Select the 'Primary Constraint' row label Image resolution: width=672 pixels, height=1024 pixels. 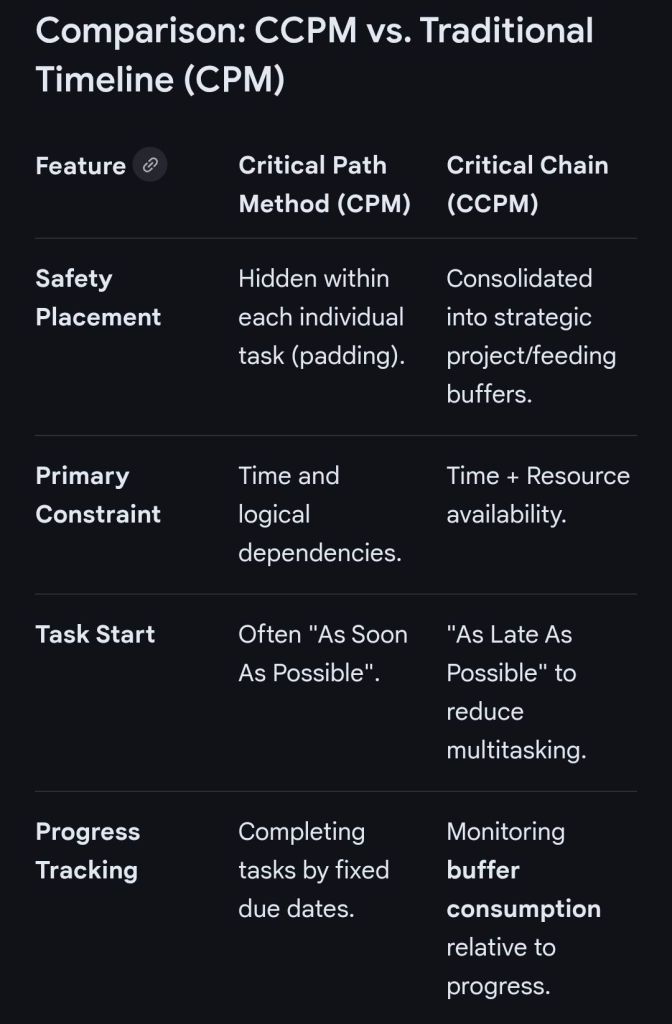pyautogui.click(x=98, y=495)
